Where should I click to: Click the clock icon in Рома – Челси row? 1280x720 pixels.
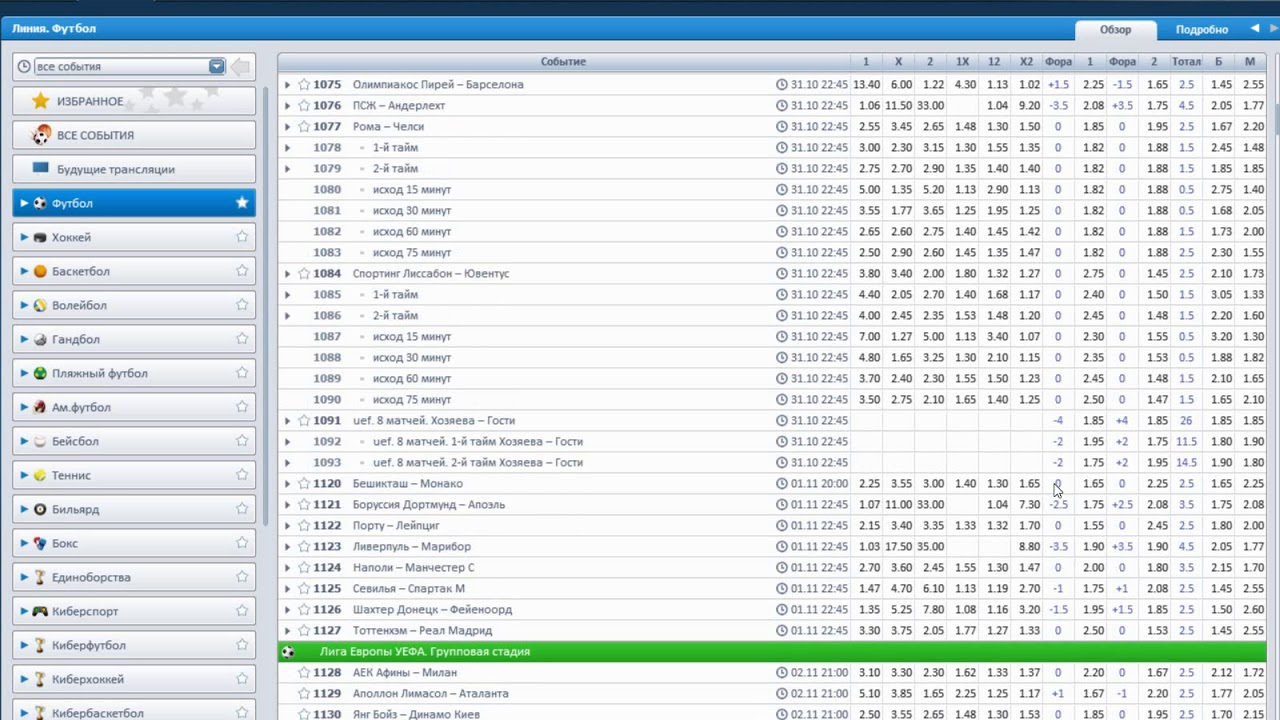(782, 126)
